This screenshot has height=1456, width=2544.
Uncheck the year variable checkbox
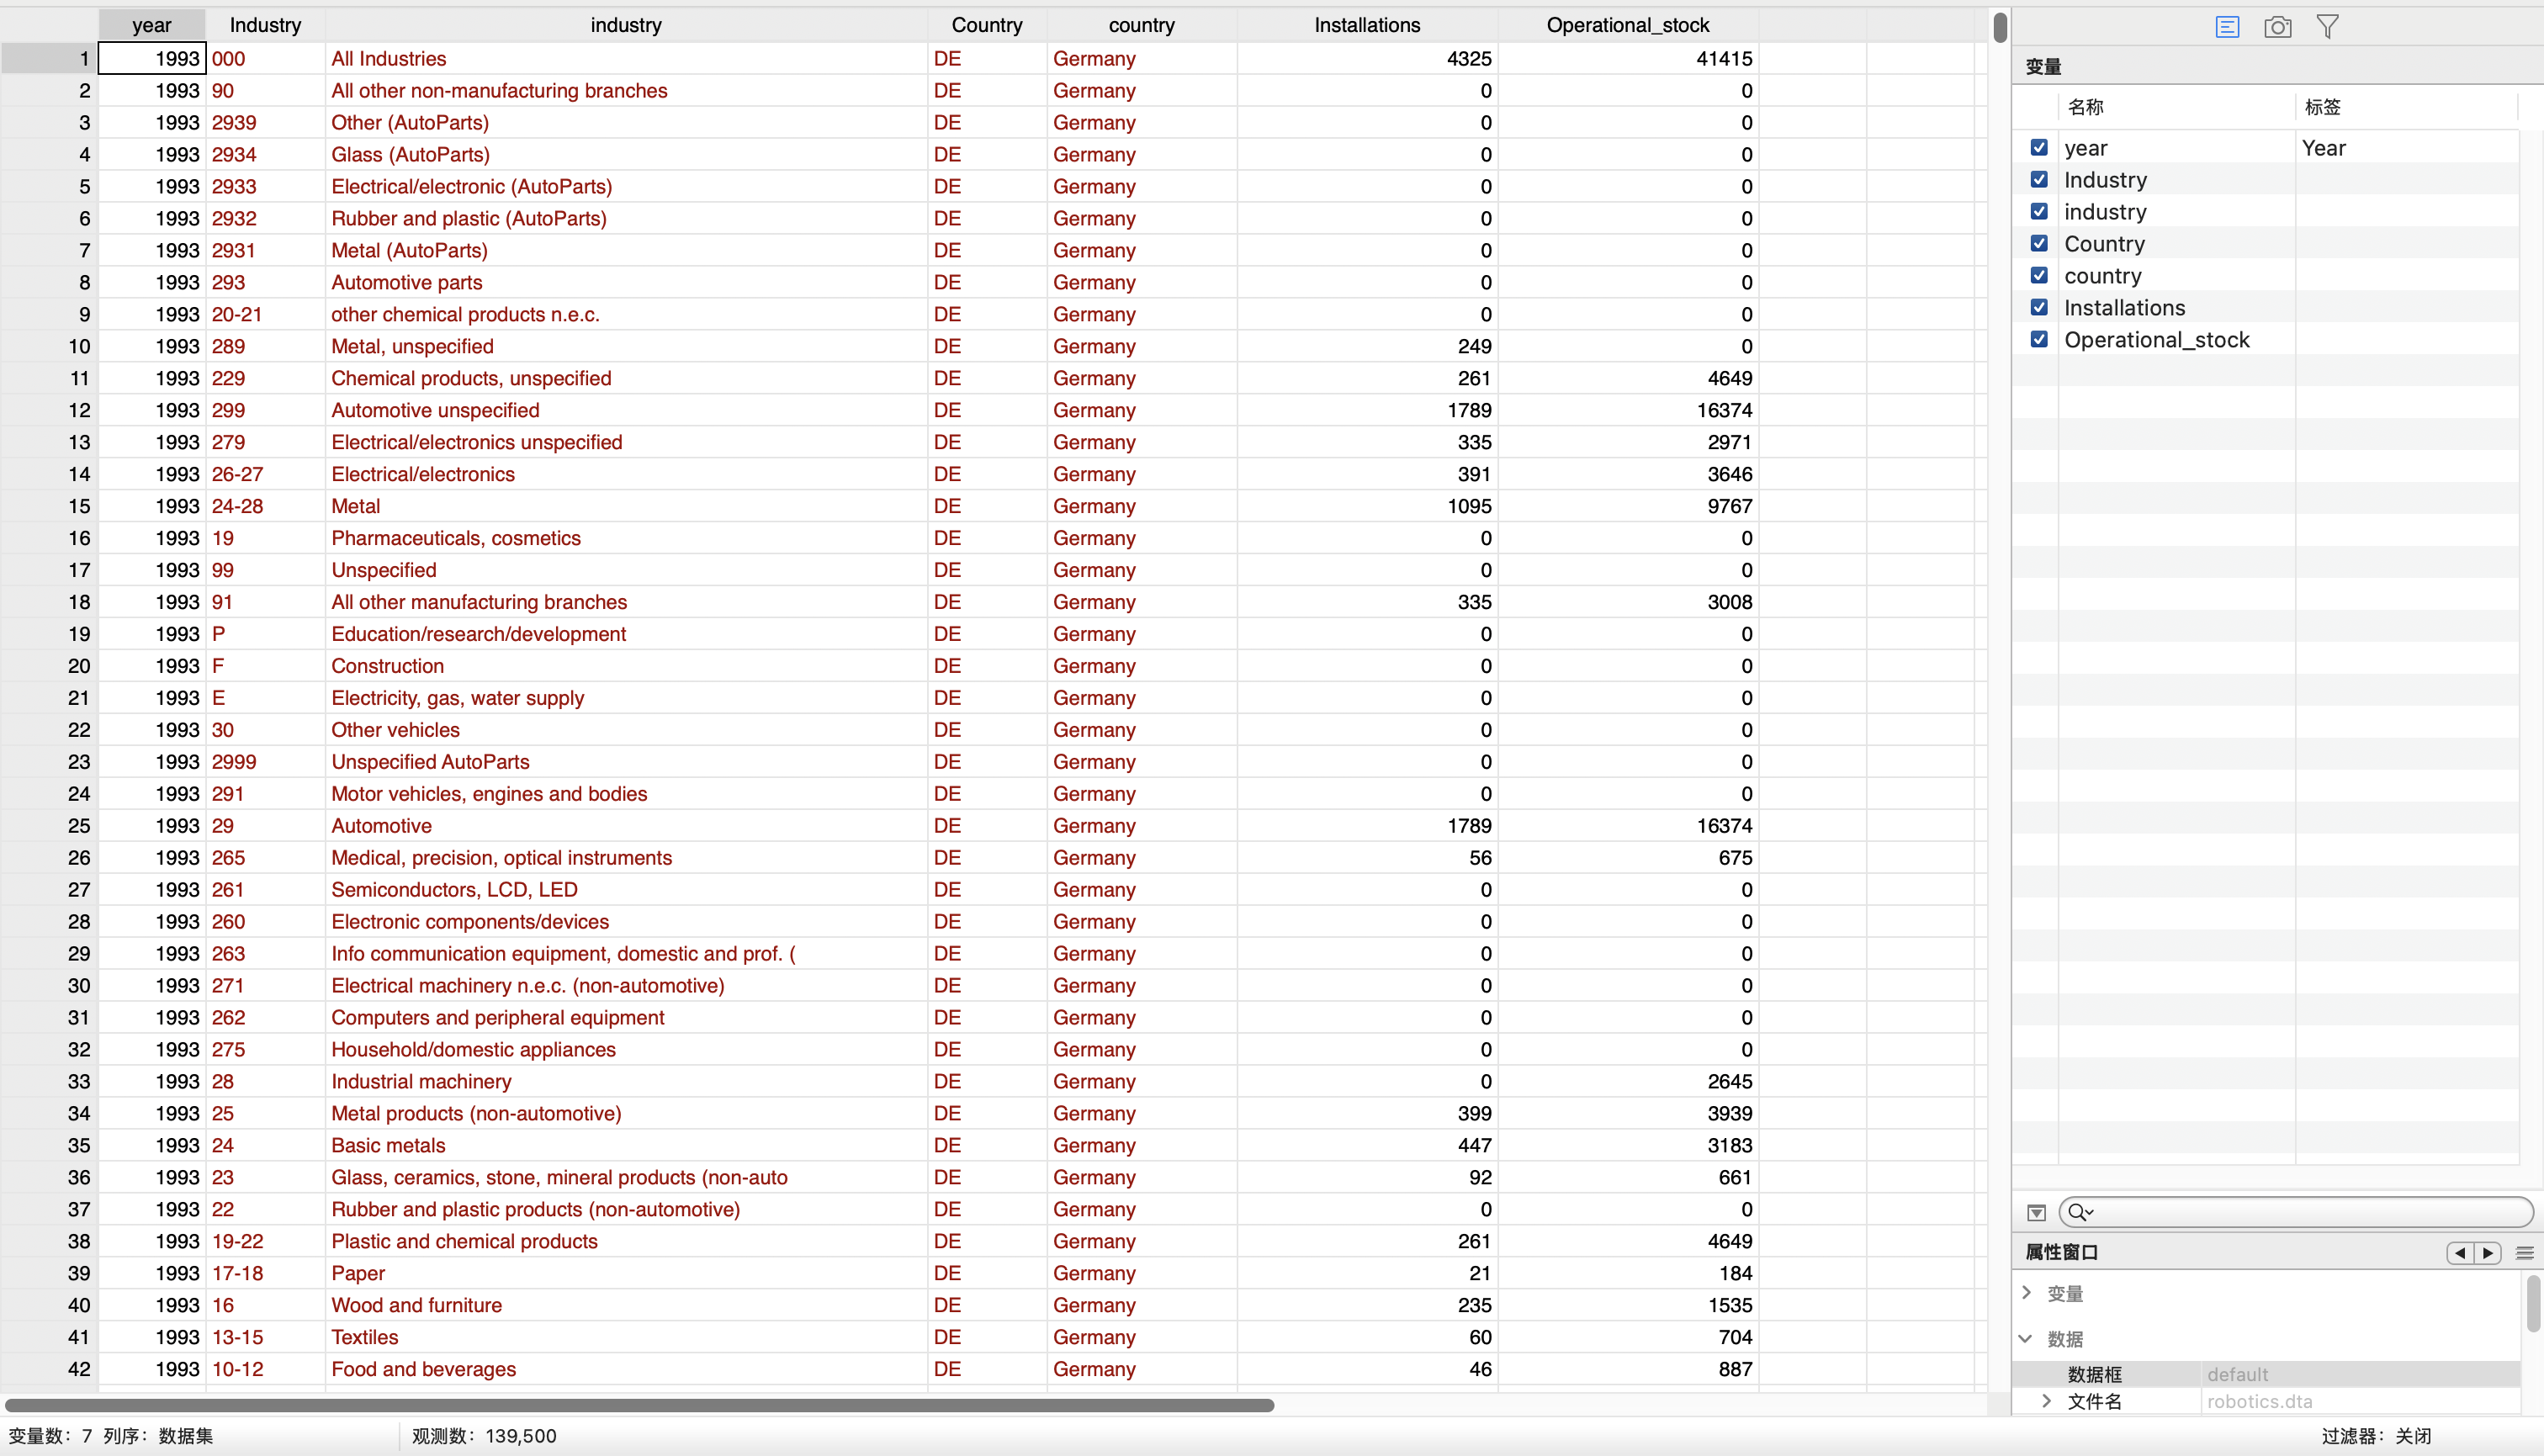pos(2039,148)
